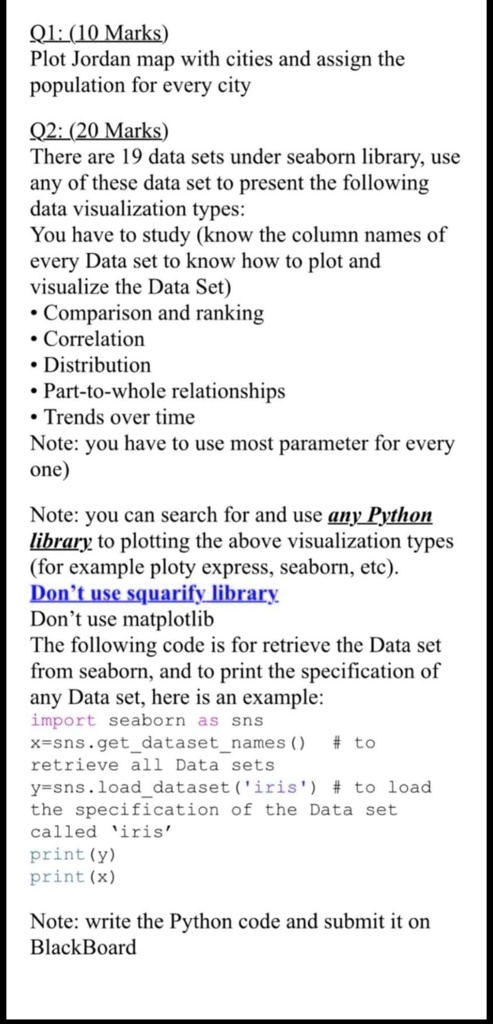Image resolution: width=493 pixels, height=1024 pixels.
Task: Click the "import seaborn as sns" code line
Action: 147,721
